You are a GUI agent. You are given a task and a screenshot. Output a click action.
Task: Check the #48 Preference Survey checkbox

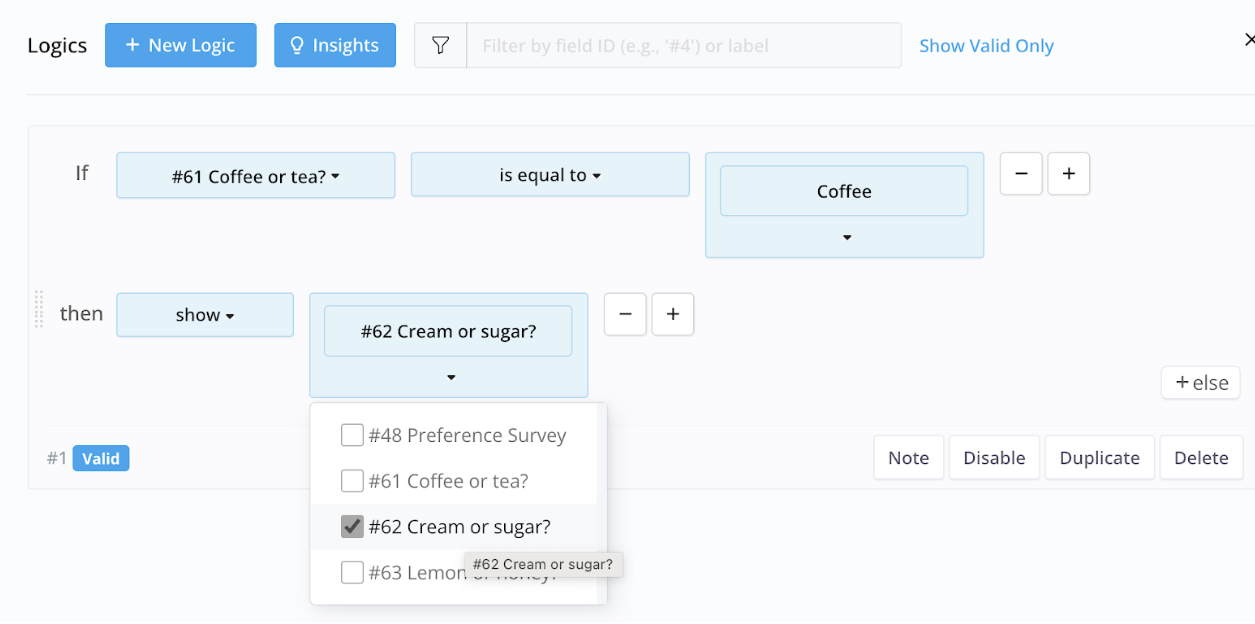coord(352,435)
